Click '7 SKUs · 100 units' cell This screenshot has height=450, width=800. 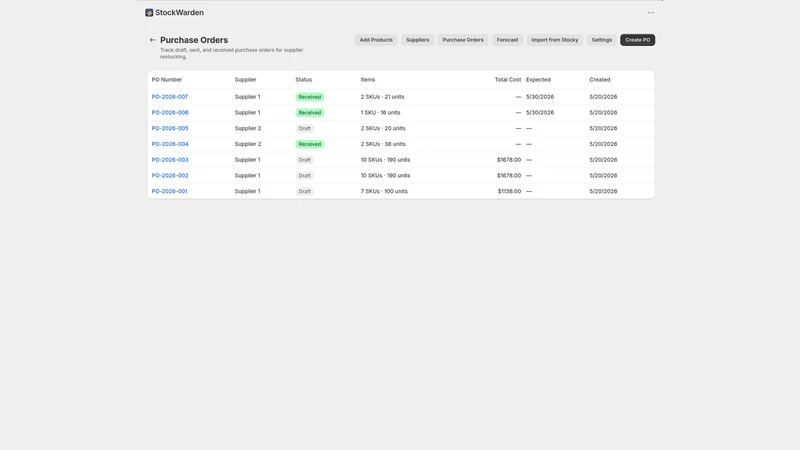384,191
